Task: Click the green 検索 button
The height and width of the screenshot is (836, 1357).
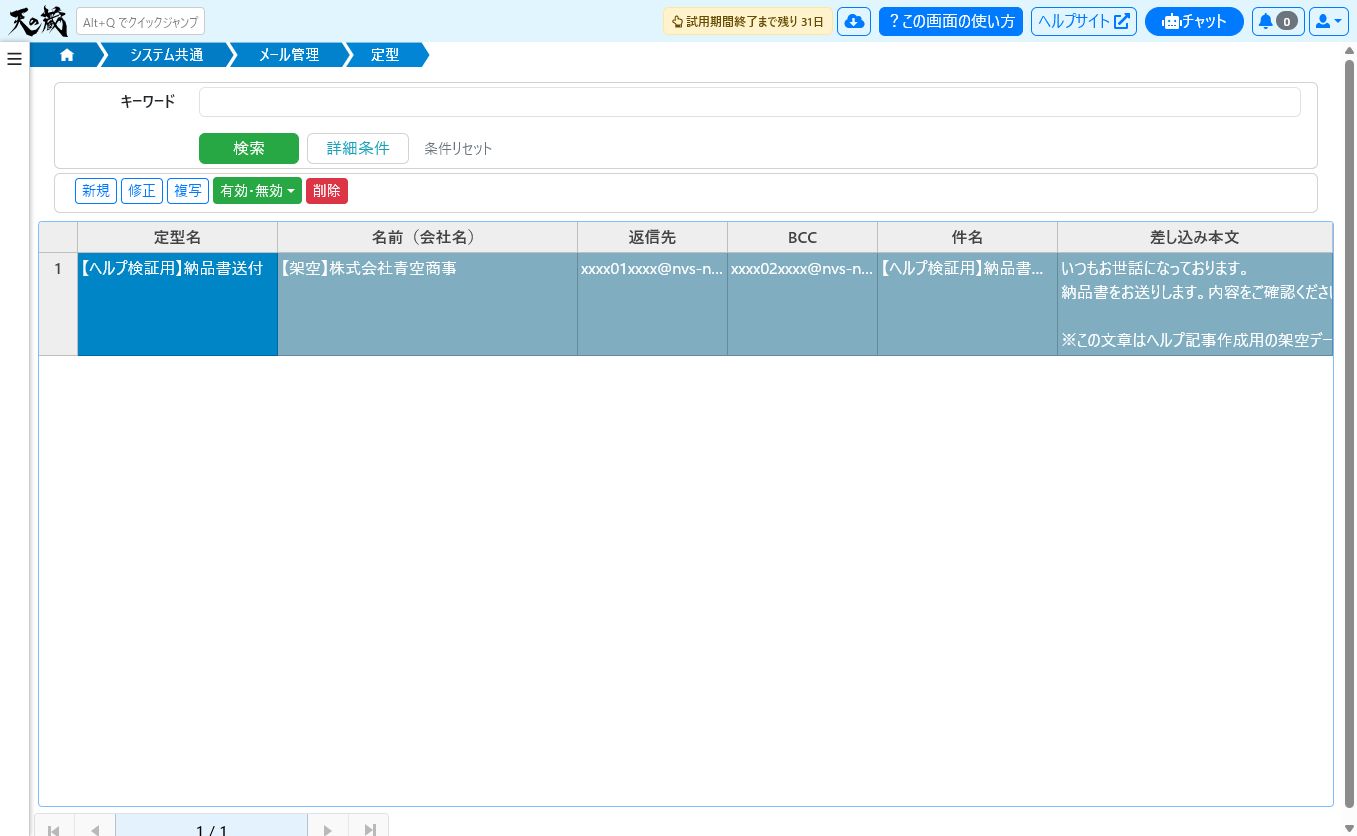Action: (249, 148)
